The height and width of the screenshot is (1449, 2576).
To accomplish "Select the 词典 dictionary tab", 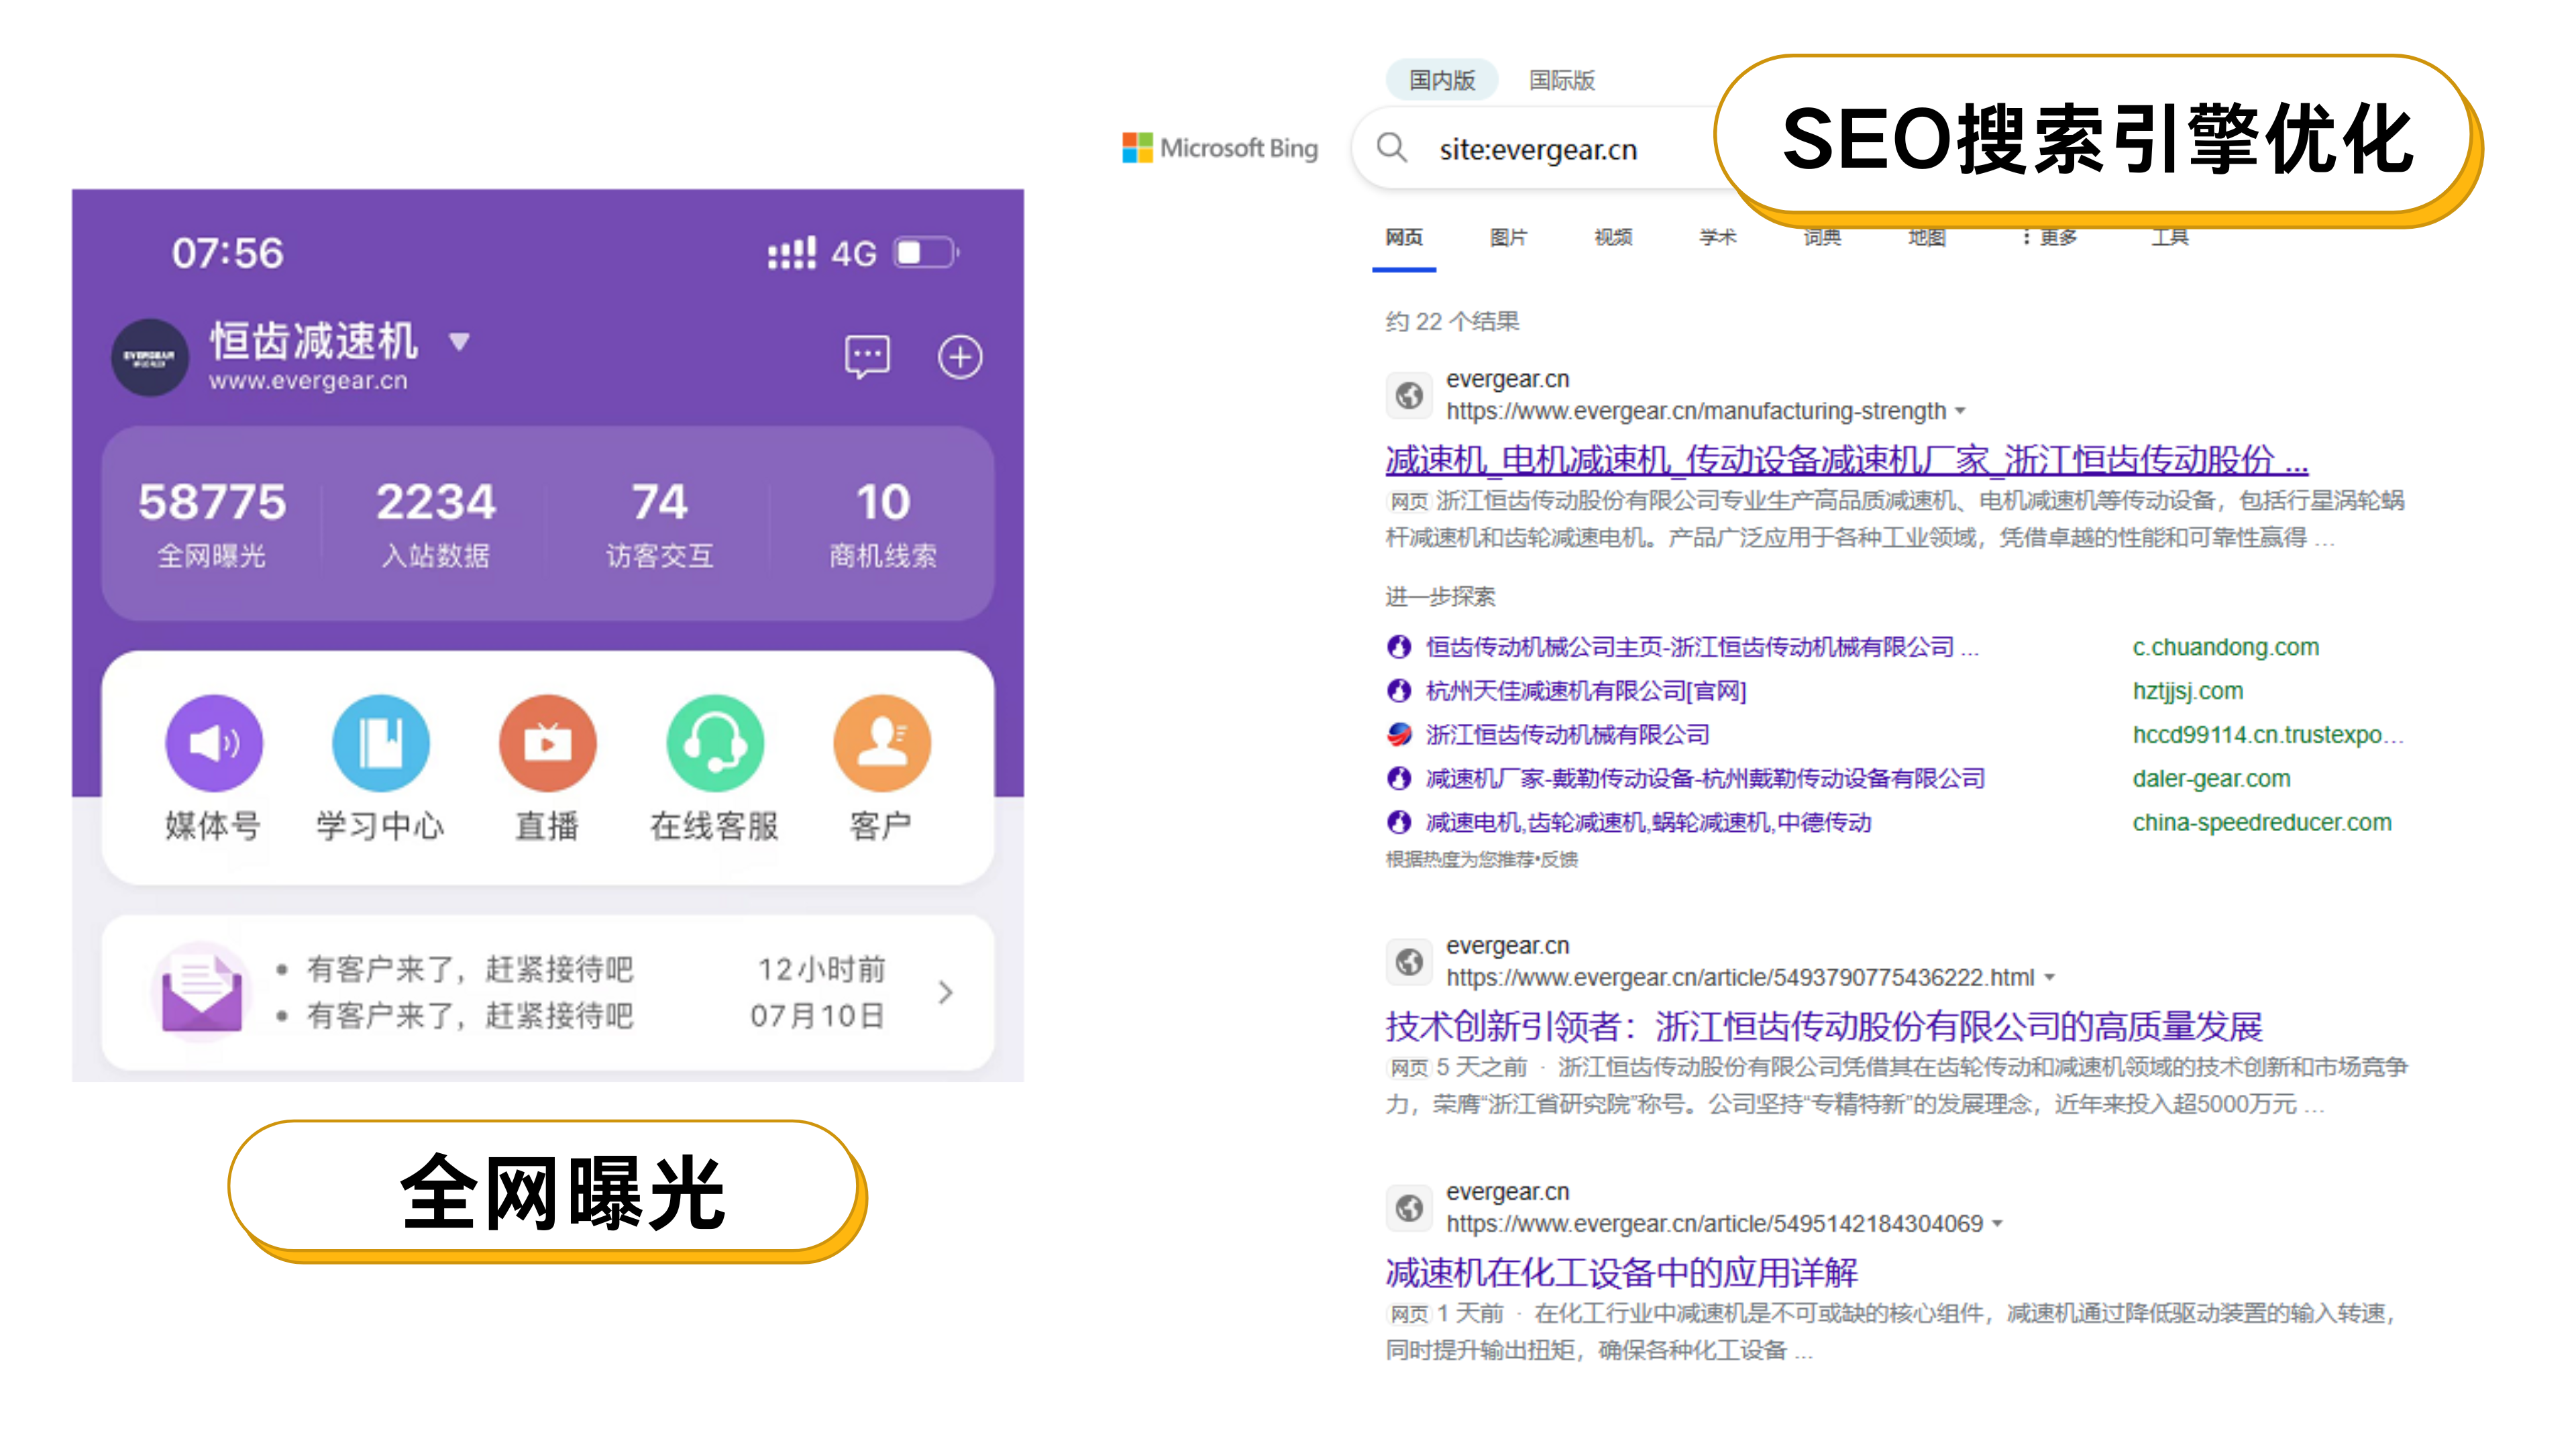I will coord(1822,238).
